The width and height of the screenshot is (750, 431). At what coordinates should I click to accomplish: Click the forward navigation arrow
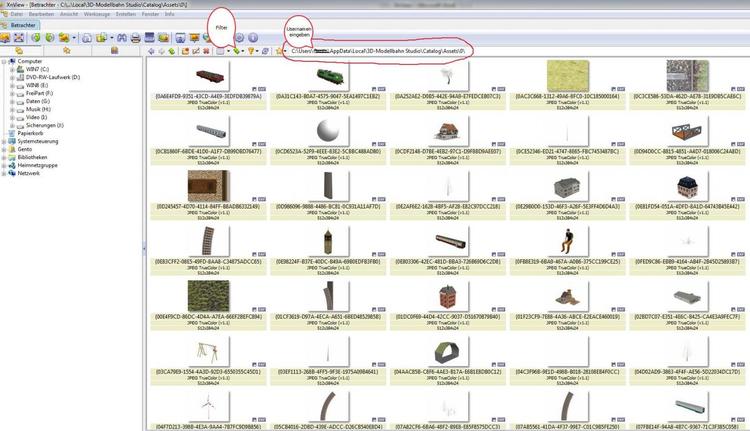[161, 50]
